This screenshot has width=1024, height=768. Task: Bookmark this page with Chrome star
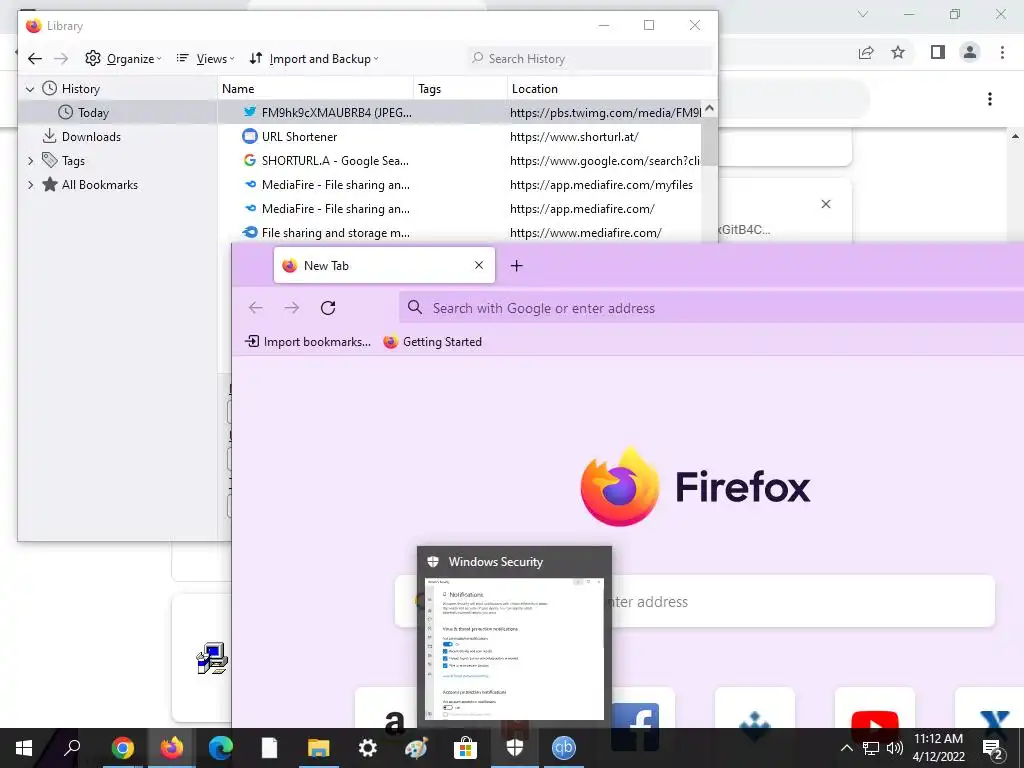pyautogui.click(x=898, y=52)
